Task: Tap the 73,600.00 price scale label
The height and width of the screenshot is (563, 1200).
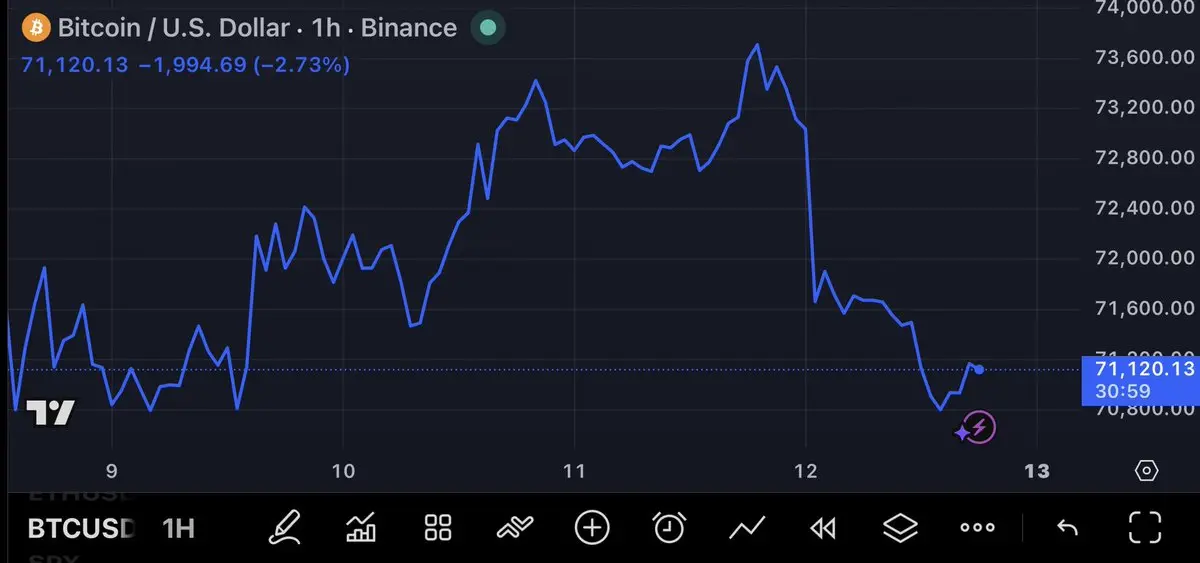Action: 1147,57
